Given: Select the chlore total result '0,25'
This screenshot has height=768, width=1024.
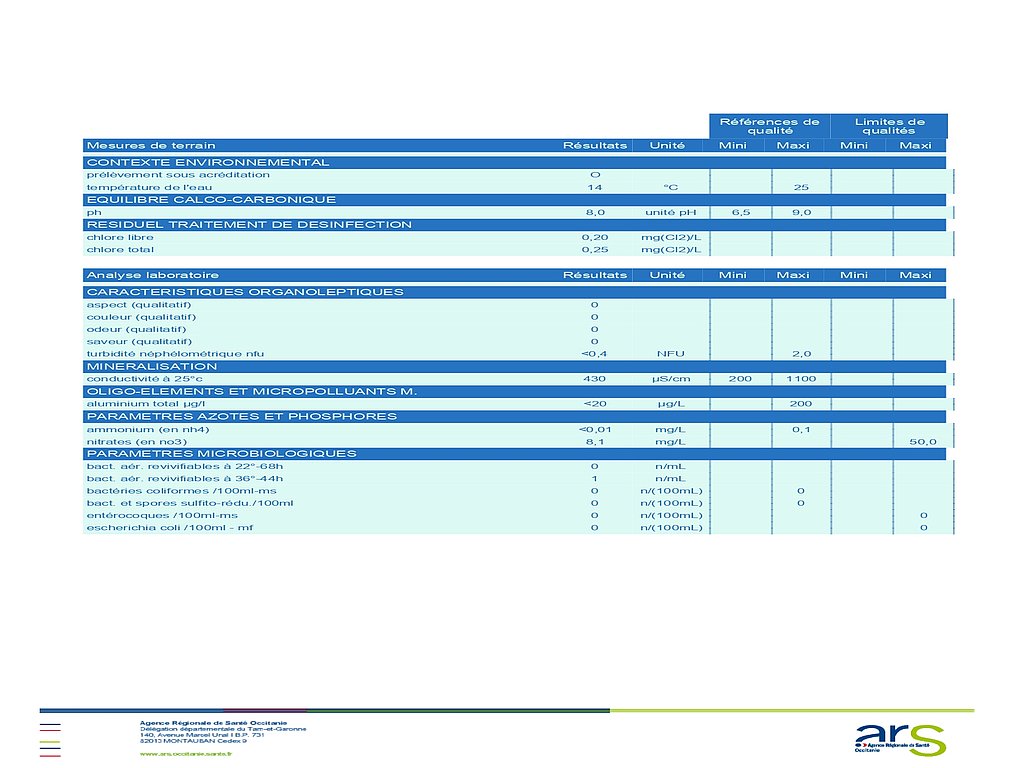Looking at the screenshot, I should tap(595, 249).
